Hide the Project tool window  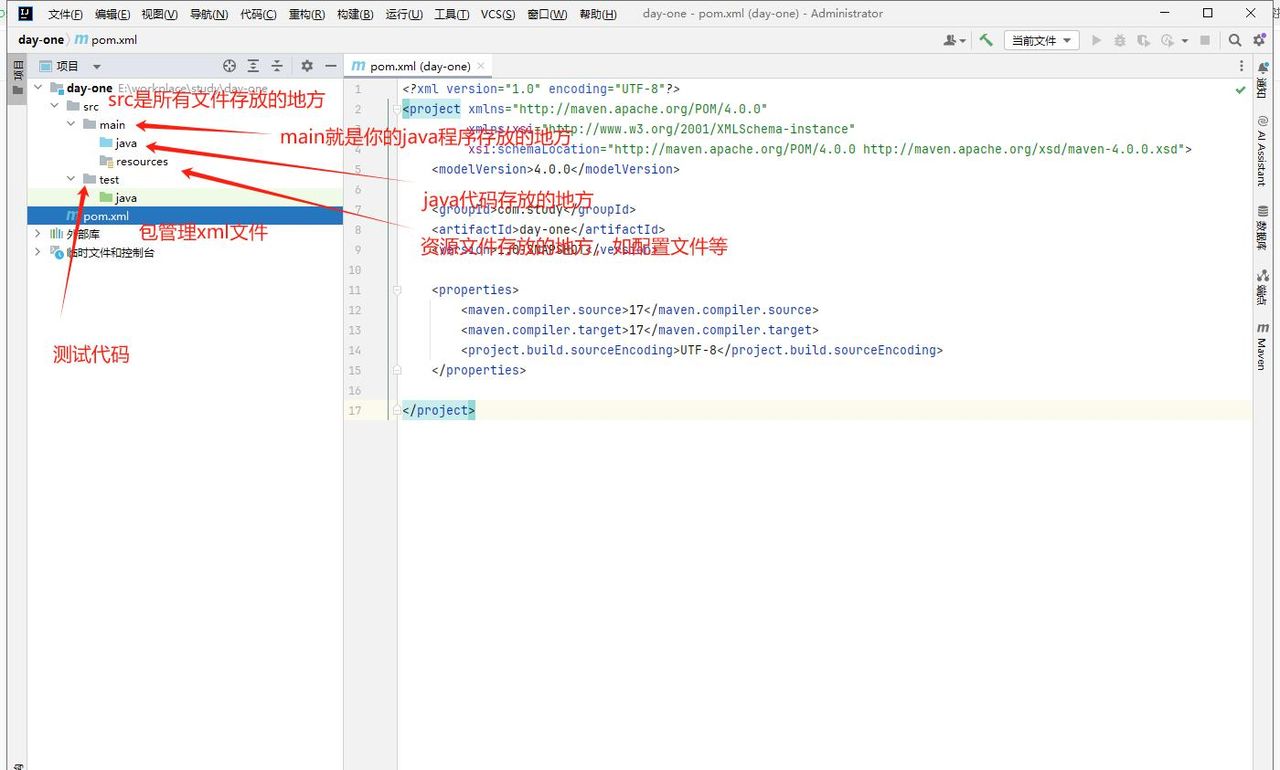[x=331, y=66]
